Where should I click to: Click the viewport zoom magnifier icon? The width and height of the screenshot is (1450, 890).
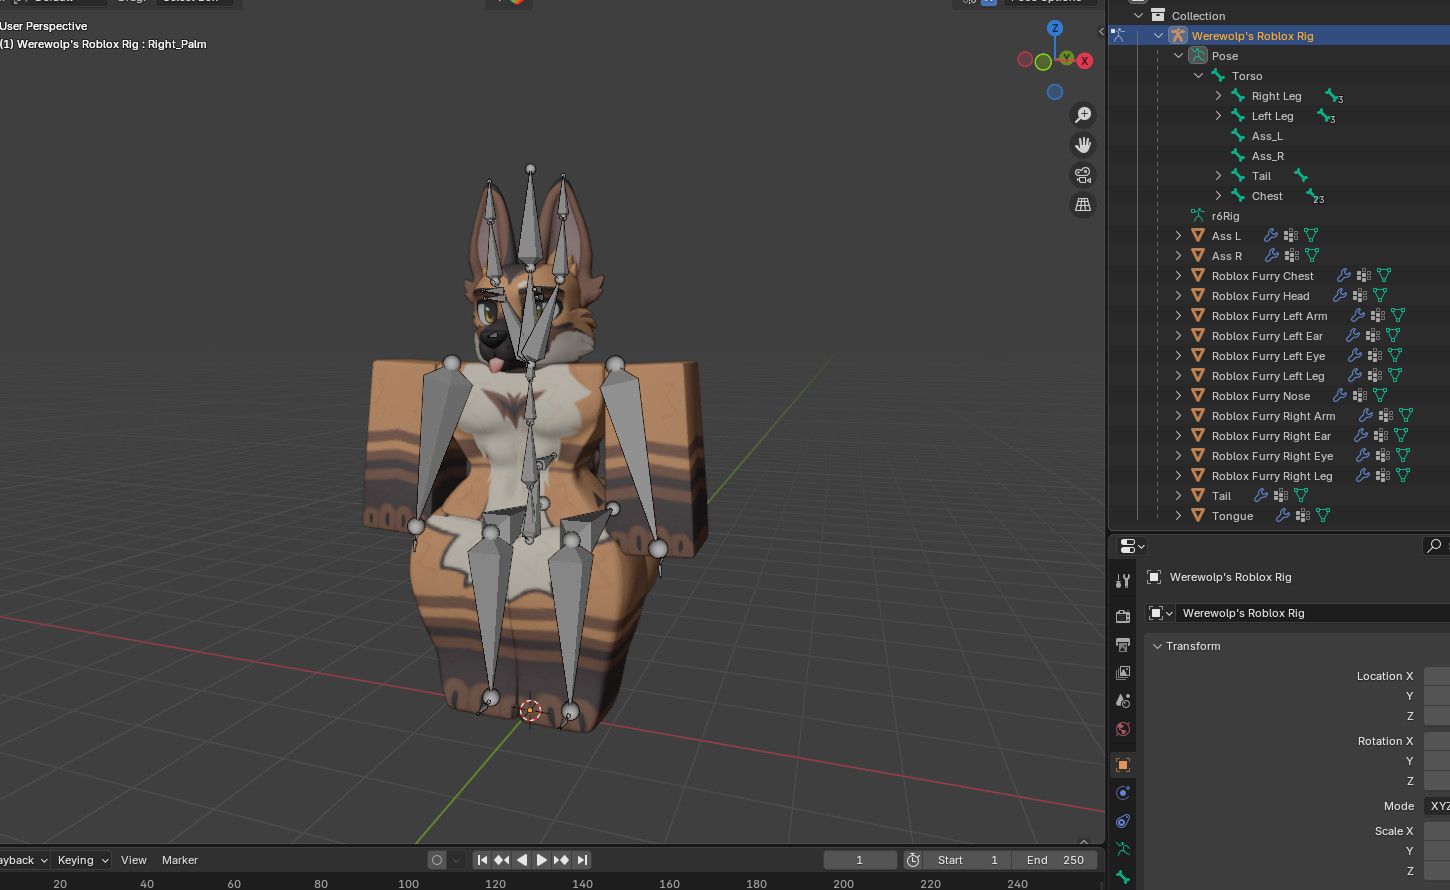coord(1083,115)
